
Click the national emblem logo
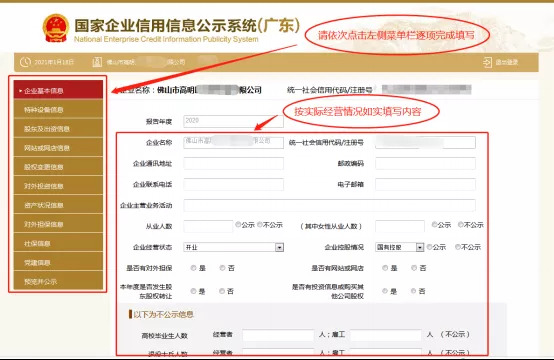click(x=55, y=28)
